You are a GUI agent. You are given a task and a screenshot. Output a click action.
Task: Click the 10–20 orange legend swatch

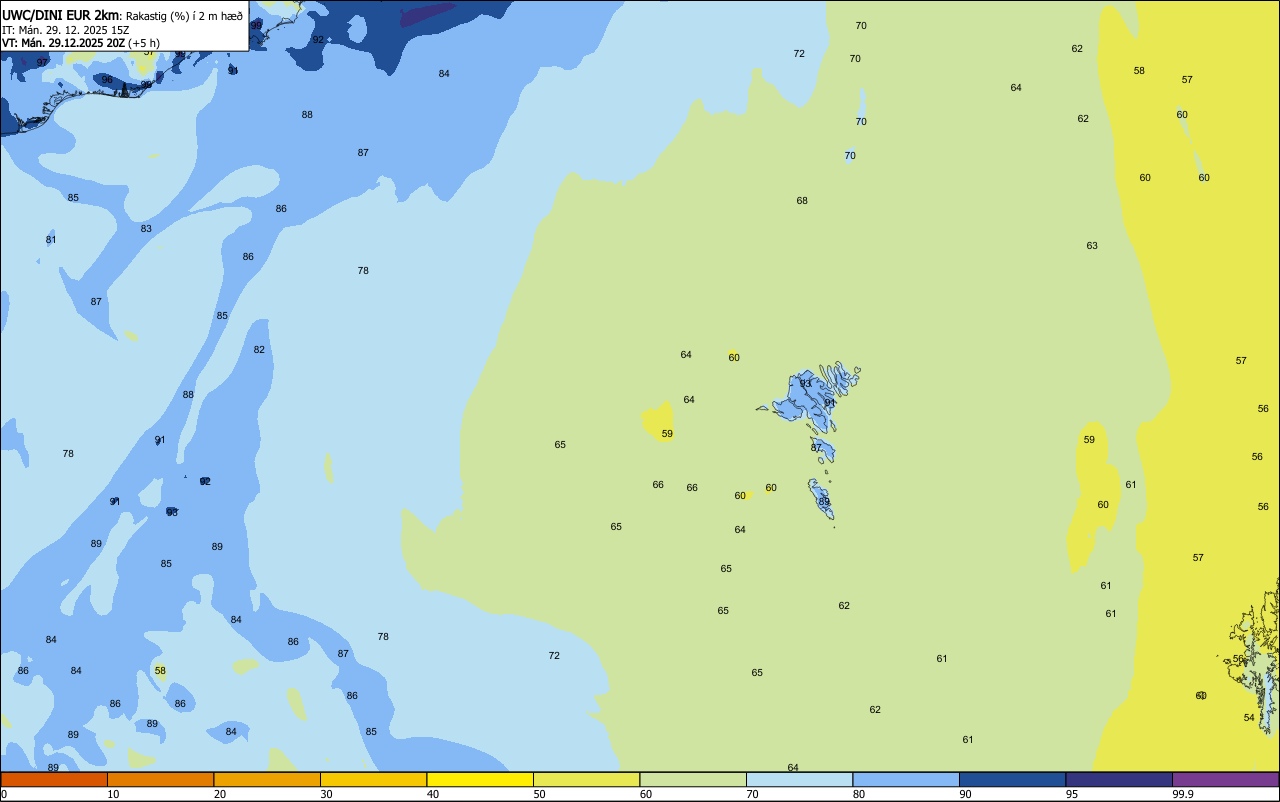point(160,779)
